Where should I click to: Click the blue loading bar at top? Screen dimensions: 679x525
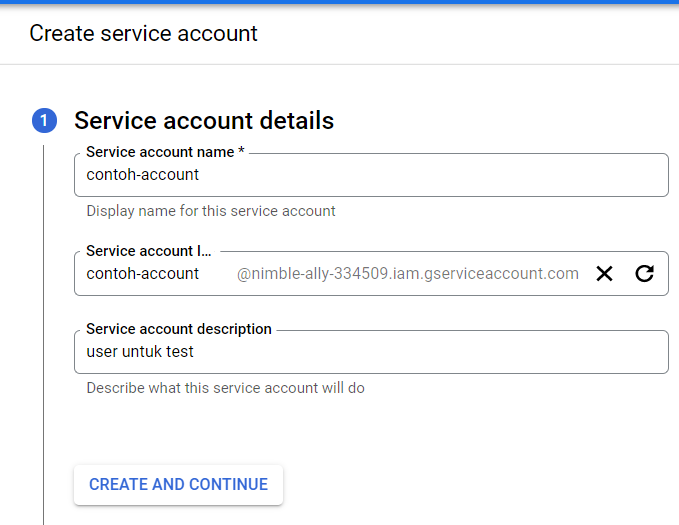[x=340, y=2]
